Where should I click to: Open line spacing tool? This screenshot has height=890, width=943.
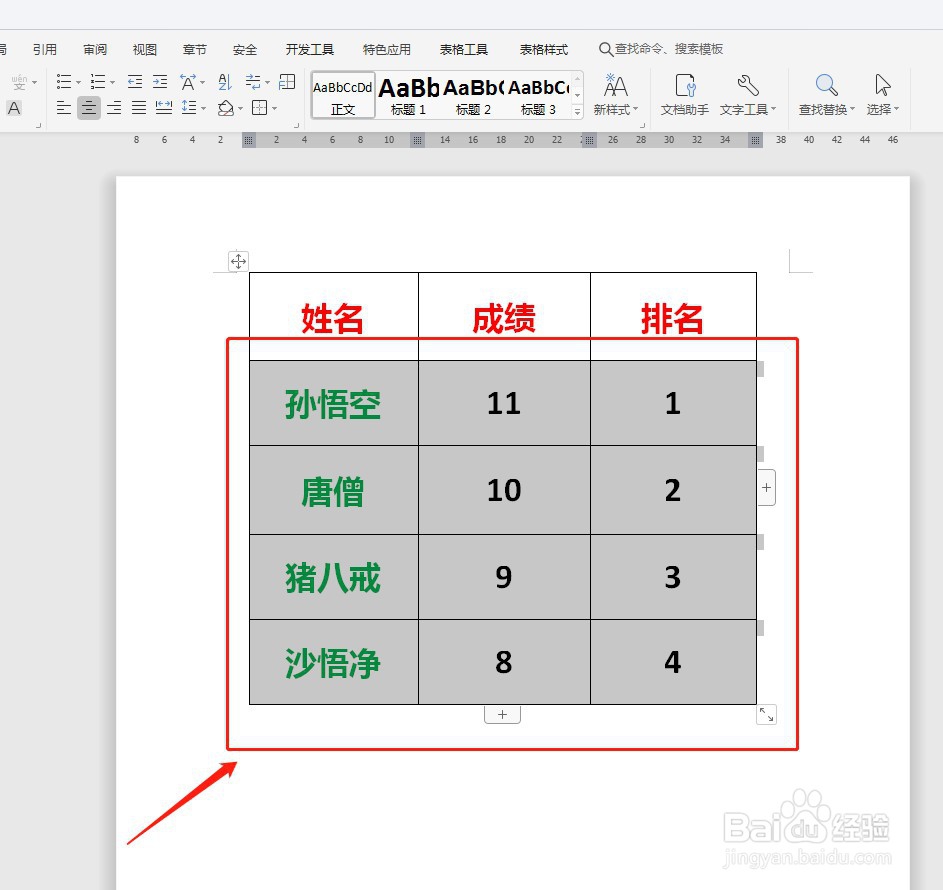pos(189,108)
